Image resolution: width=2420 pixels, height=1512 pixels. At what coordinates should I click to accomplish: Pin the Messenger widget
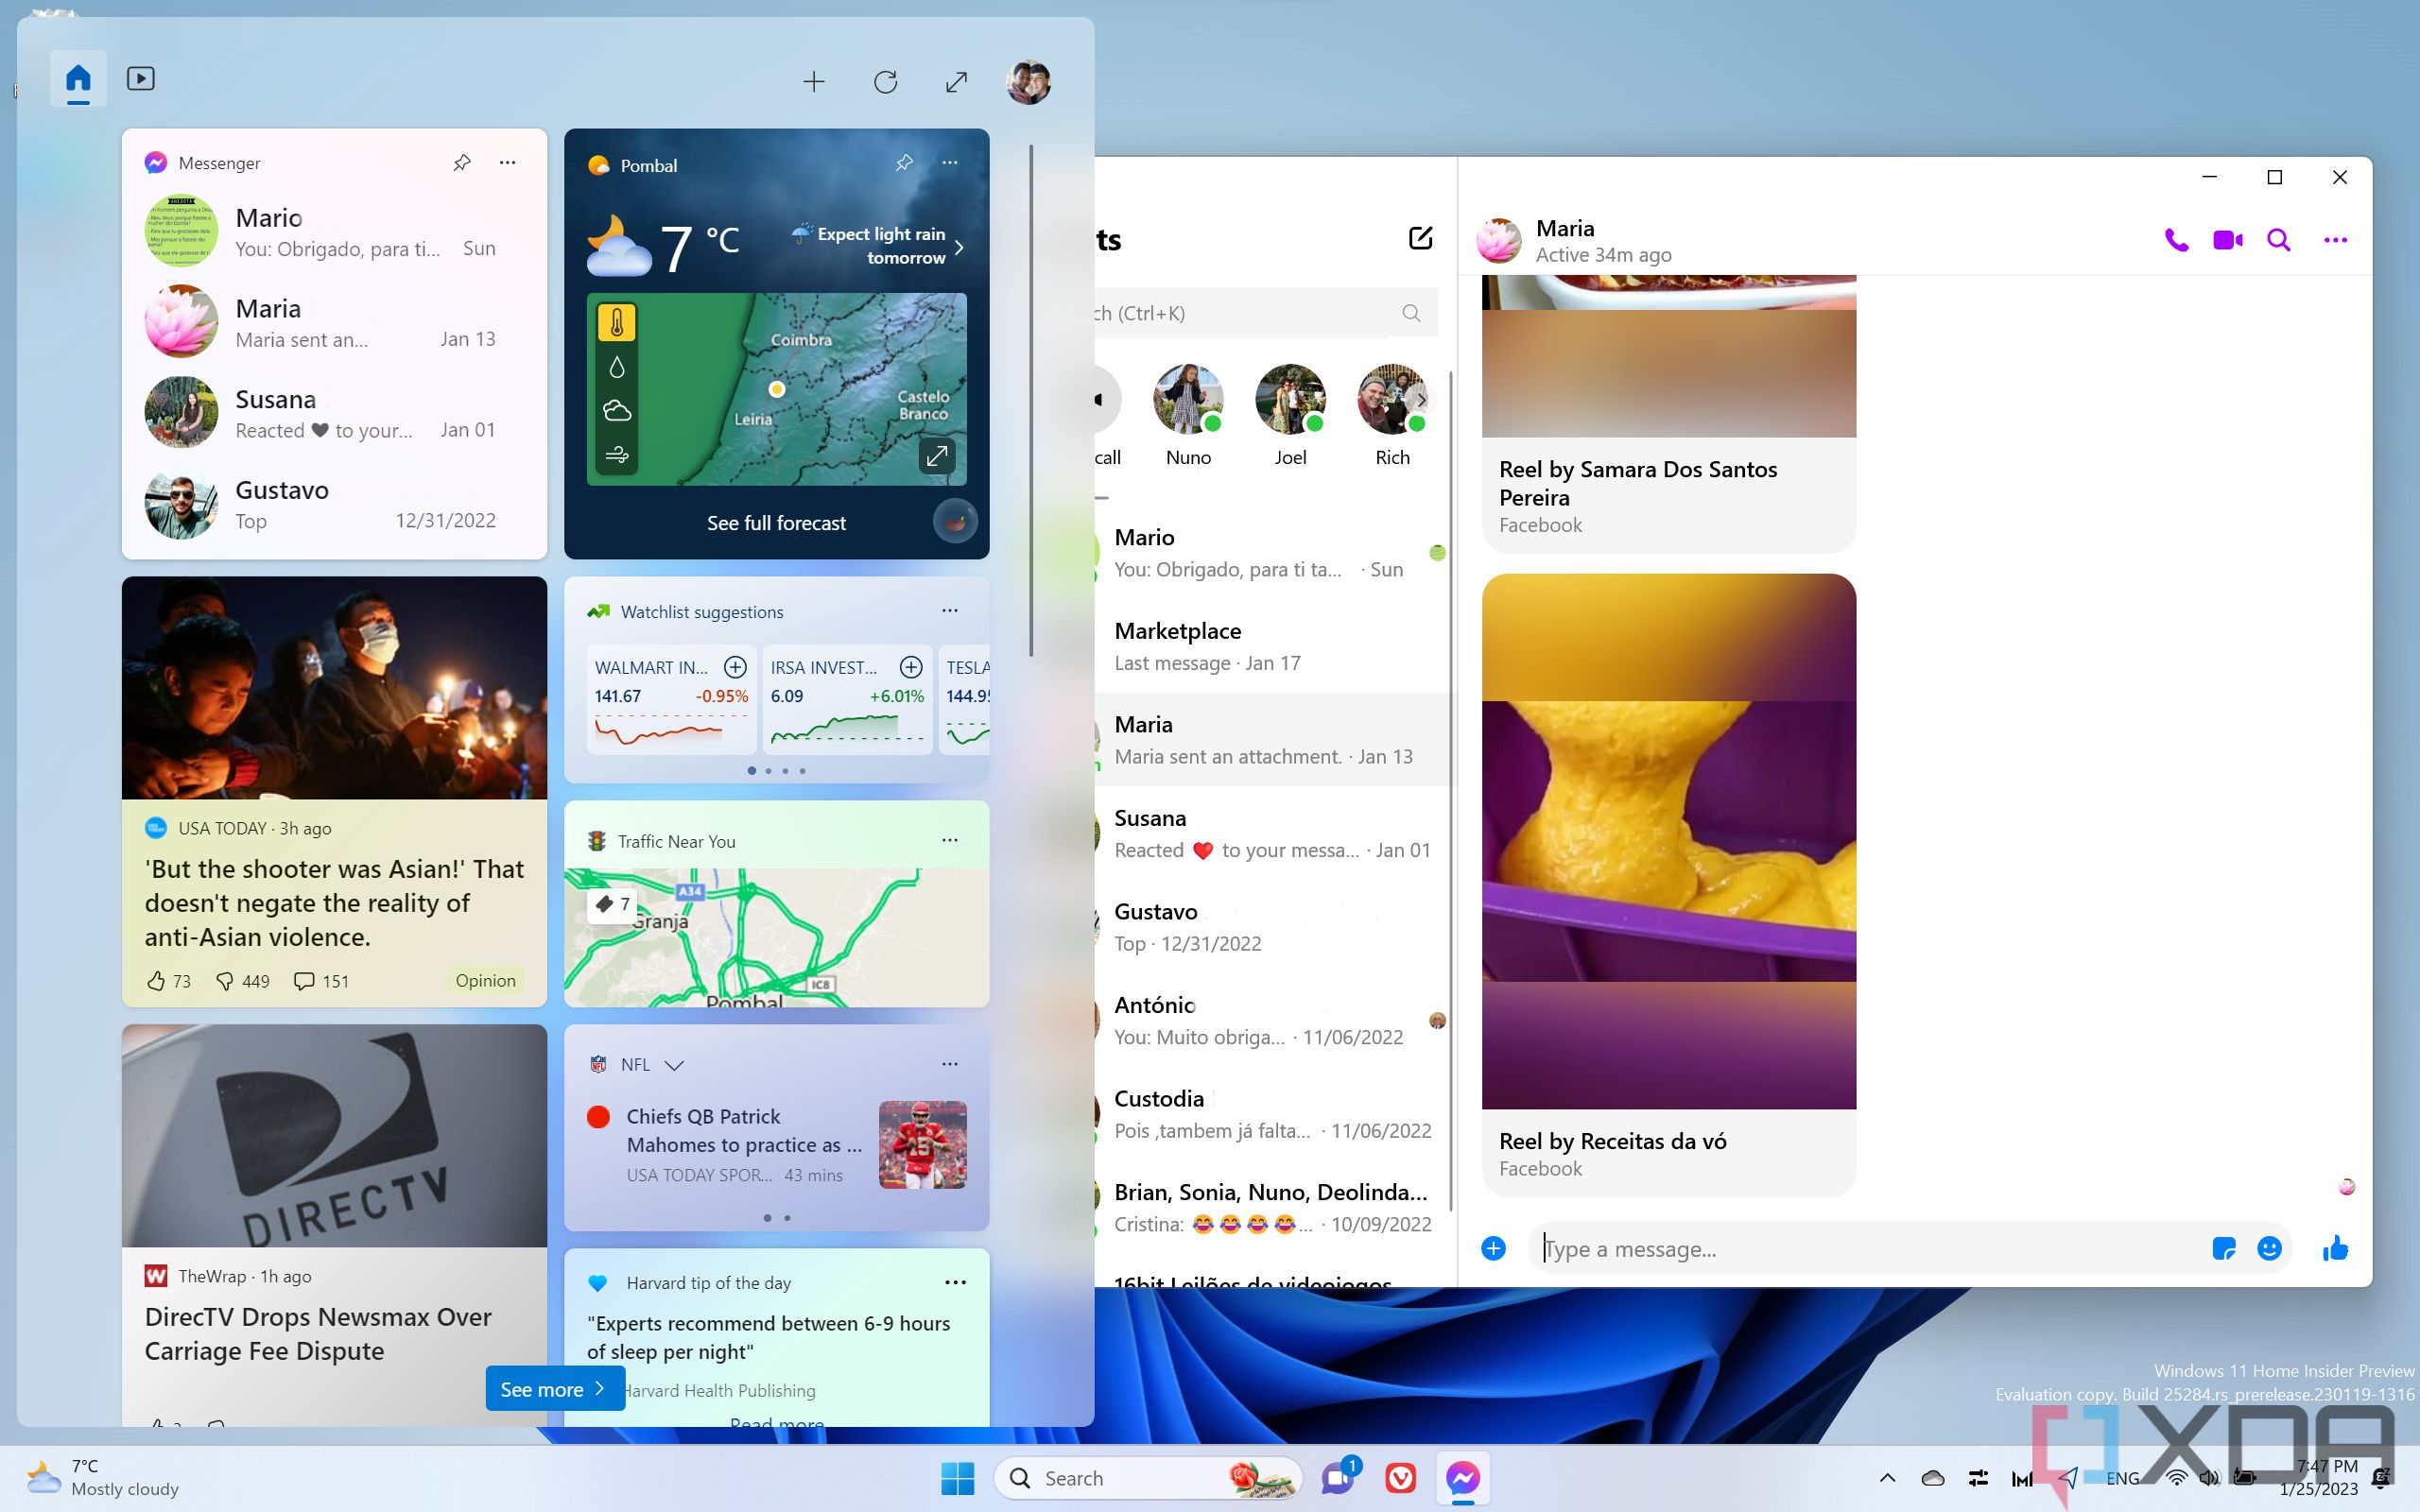(x=462, y=162)
